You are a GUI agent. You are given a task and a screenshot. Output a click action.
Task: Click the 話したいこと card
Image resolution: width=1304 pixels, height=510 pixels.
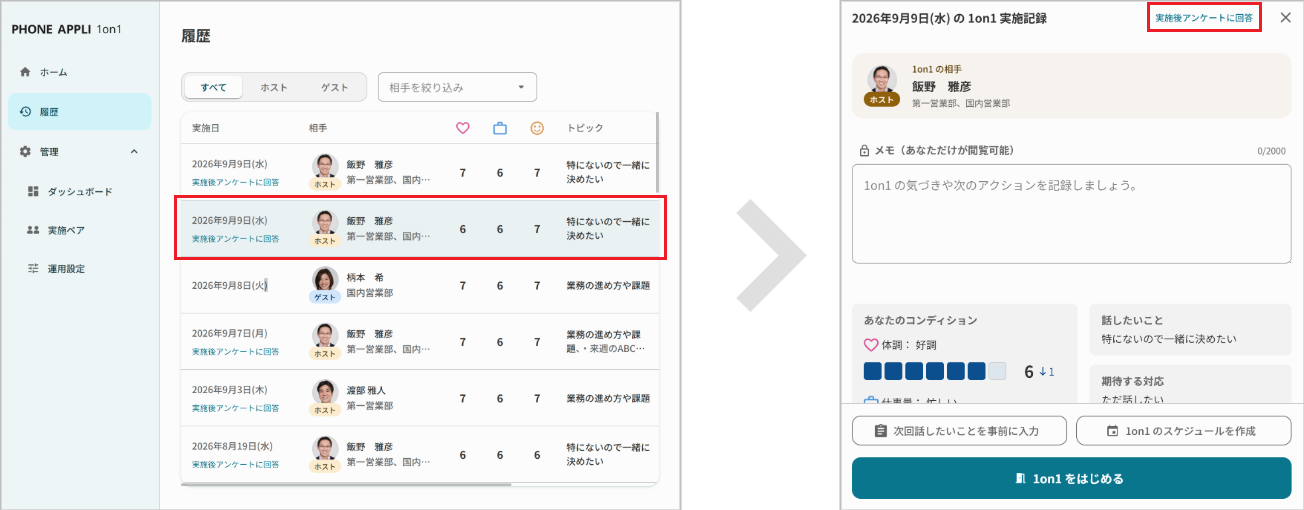pos(1190,330)
